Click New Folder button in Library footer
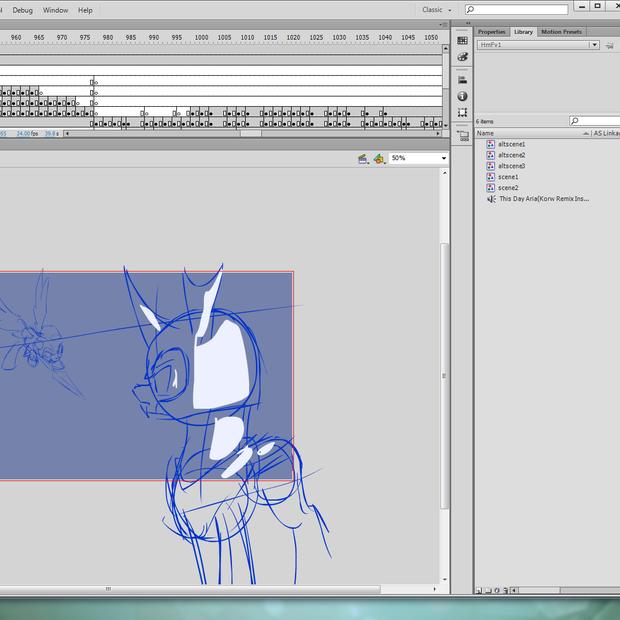The width and height of the screenshot is (620, 620). click(x=488, y=590)
